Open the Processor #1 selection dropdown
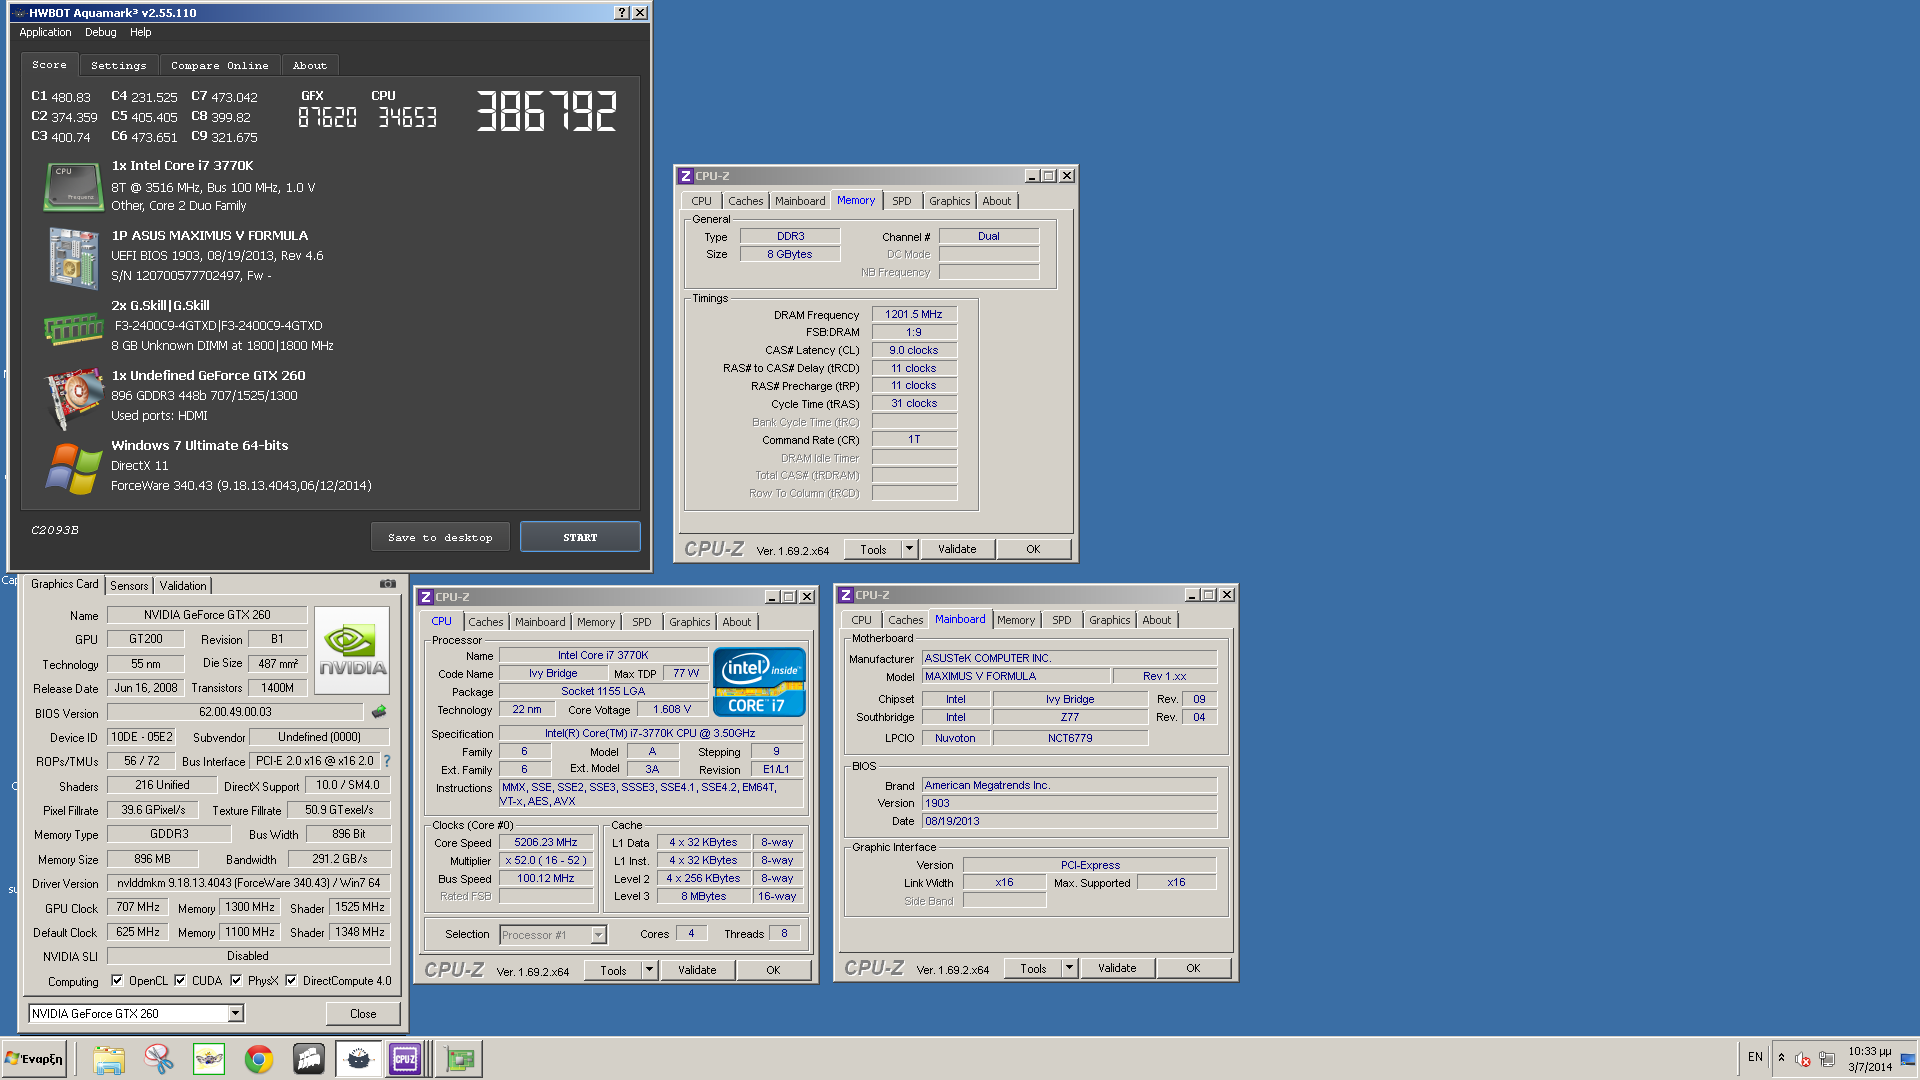The width and height of the screenshot is (1920, 1080). (598, 935)
